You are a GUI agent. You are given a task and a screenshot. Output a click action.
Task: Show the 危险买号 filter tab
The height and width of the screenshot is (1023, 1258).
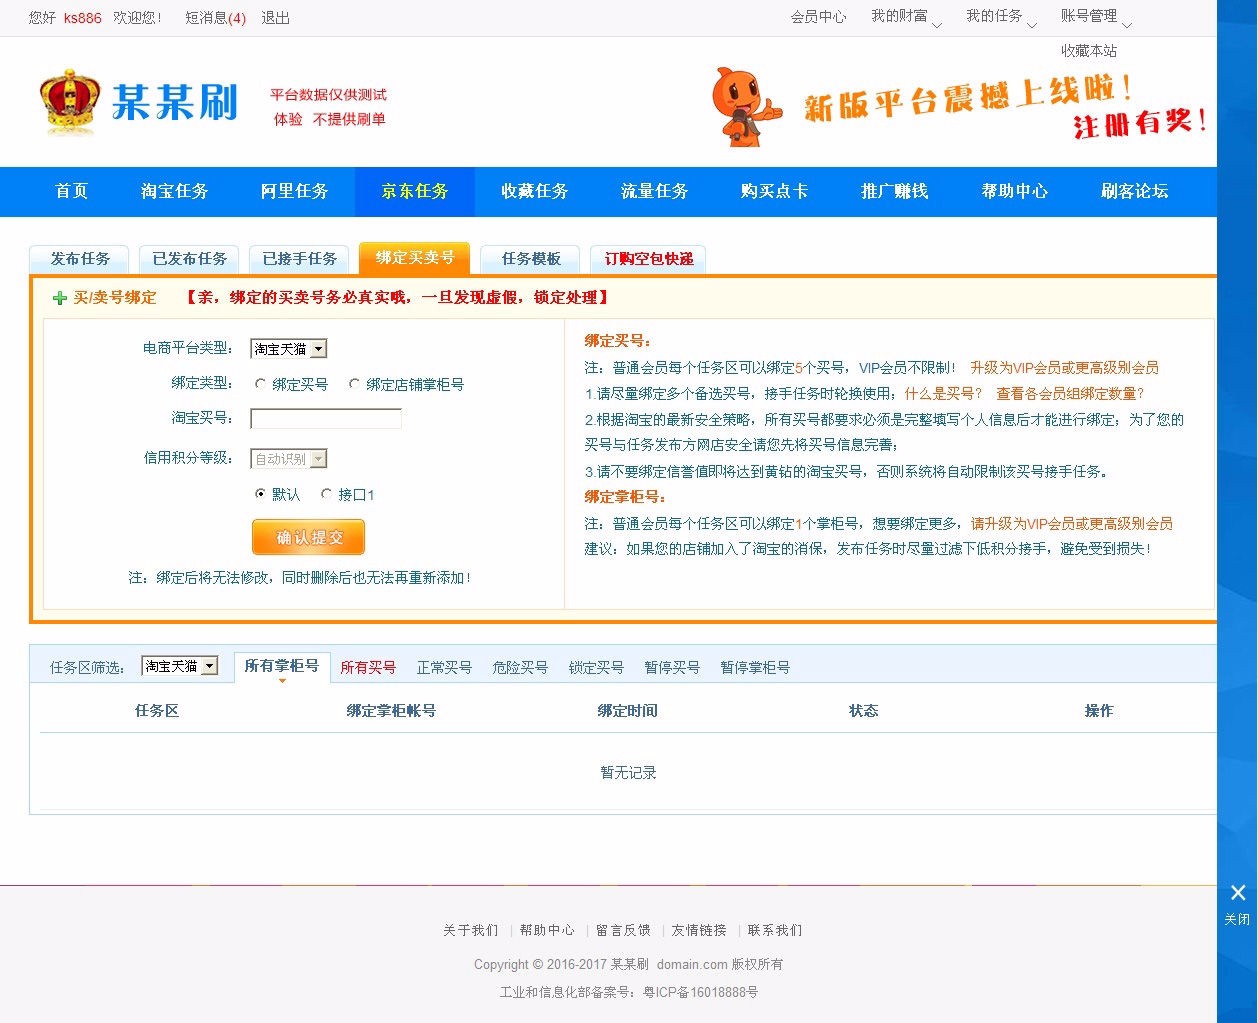tap(520, 667)
